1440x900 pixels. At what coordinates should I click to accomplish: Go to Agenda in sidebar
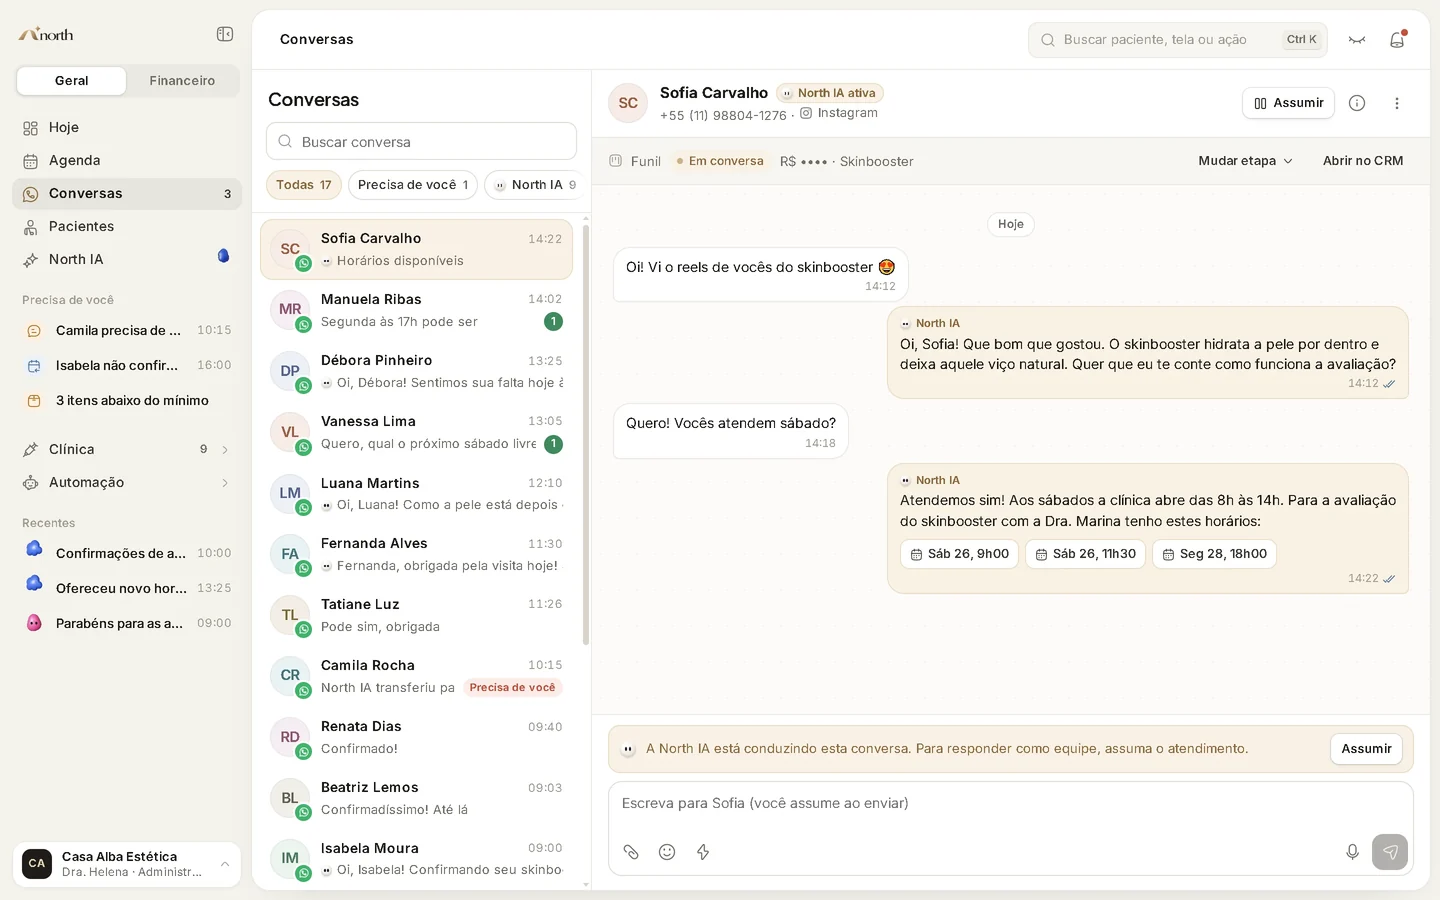point(127,160)
